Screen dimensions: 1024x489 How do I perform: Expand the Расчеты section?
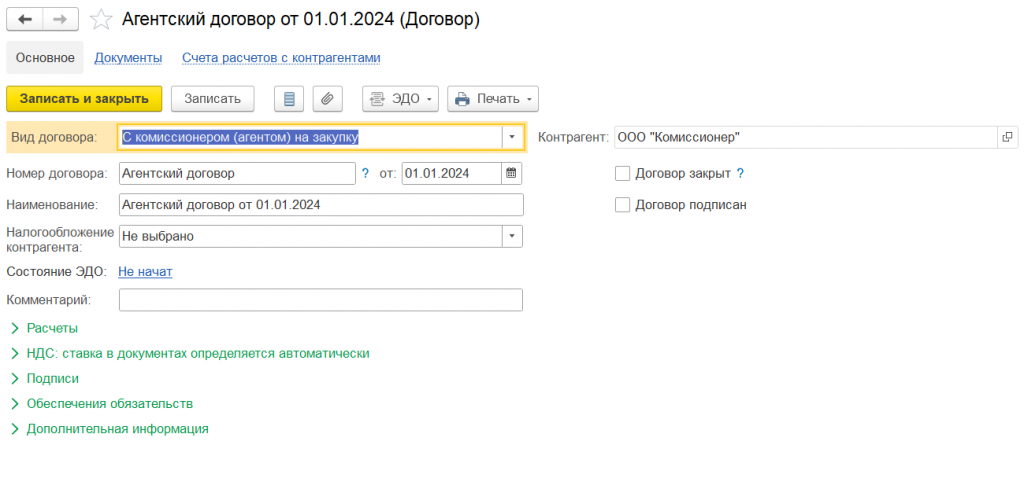(x=52, y=328)
